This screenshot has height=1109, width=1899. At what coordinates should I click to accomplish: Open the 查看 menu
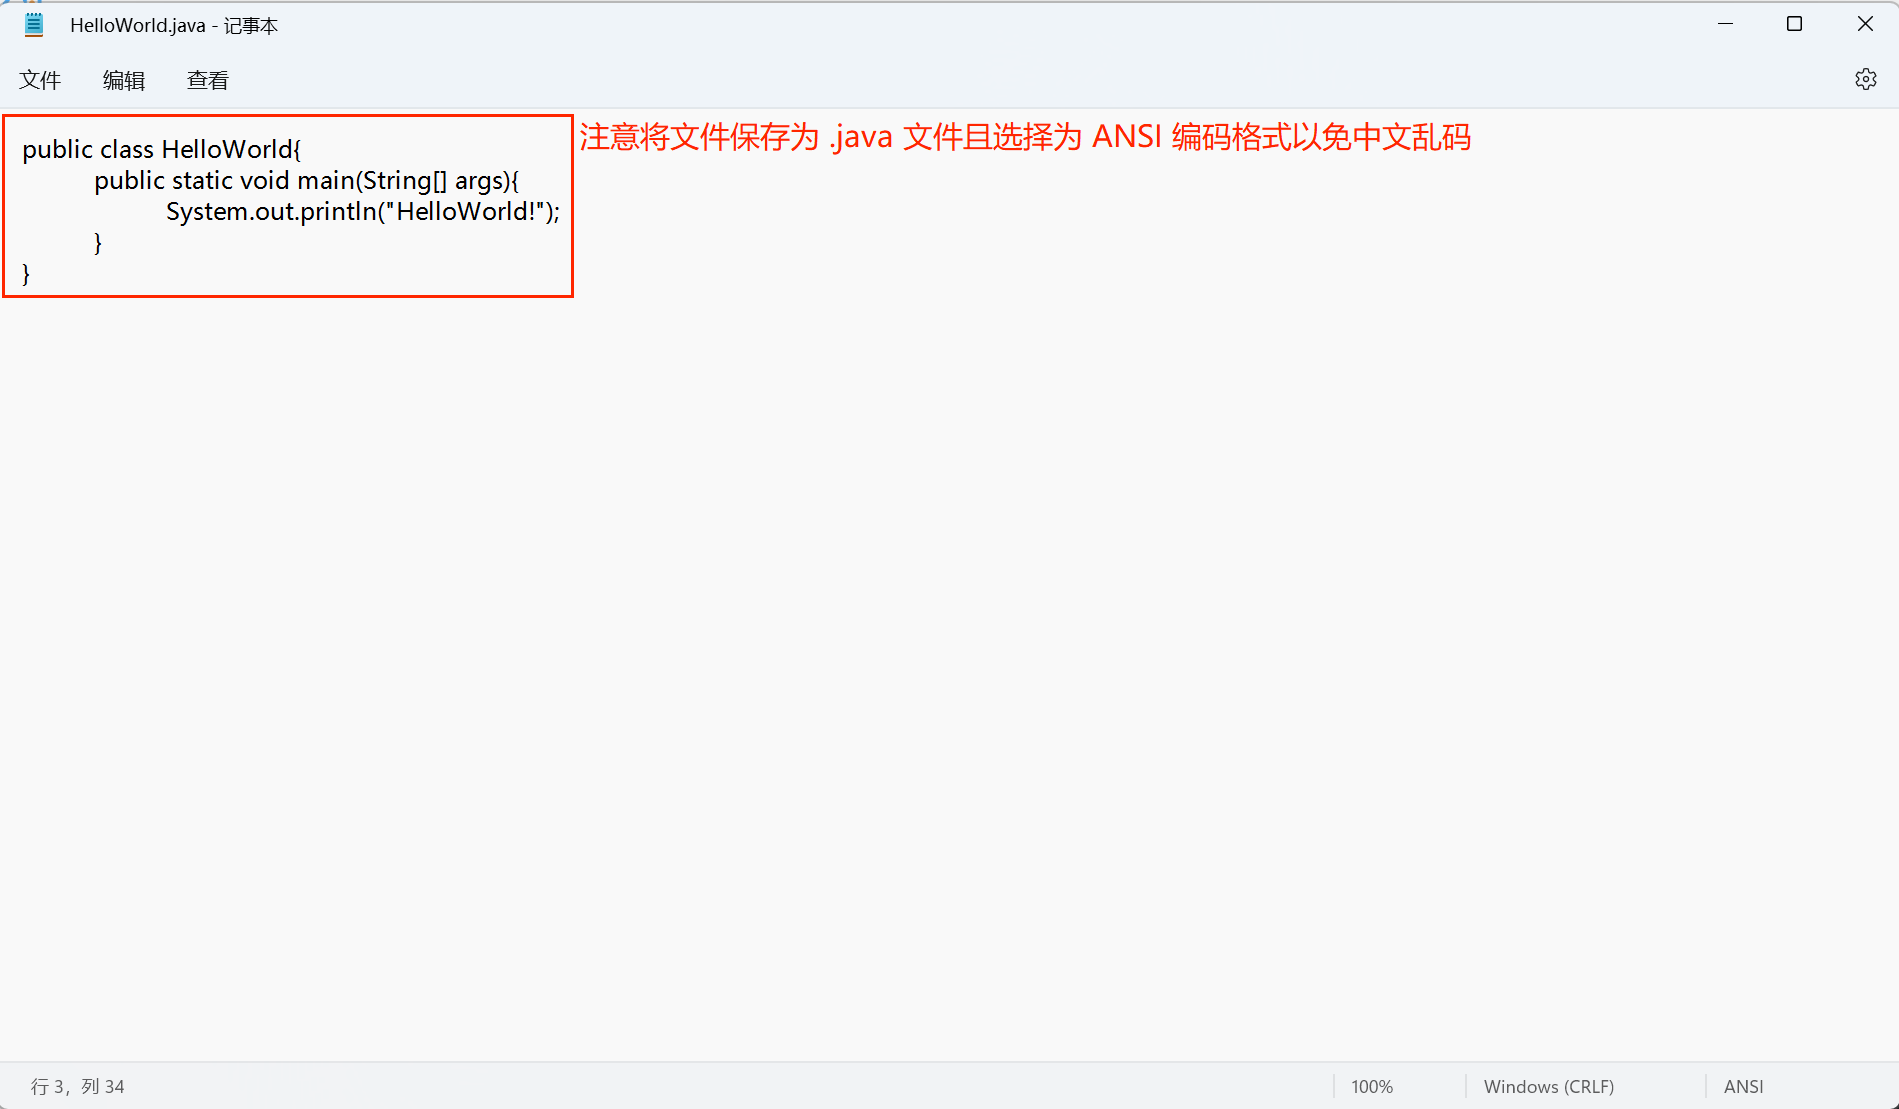208,80
